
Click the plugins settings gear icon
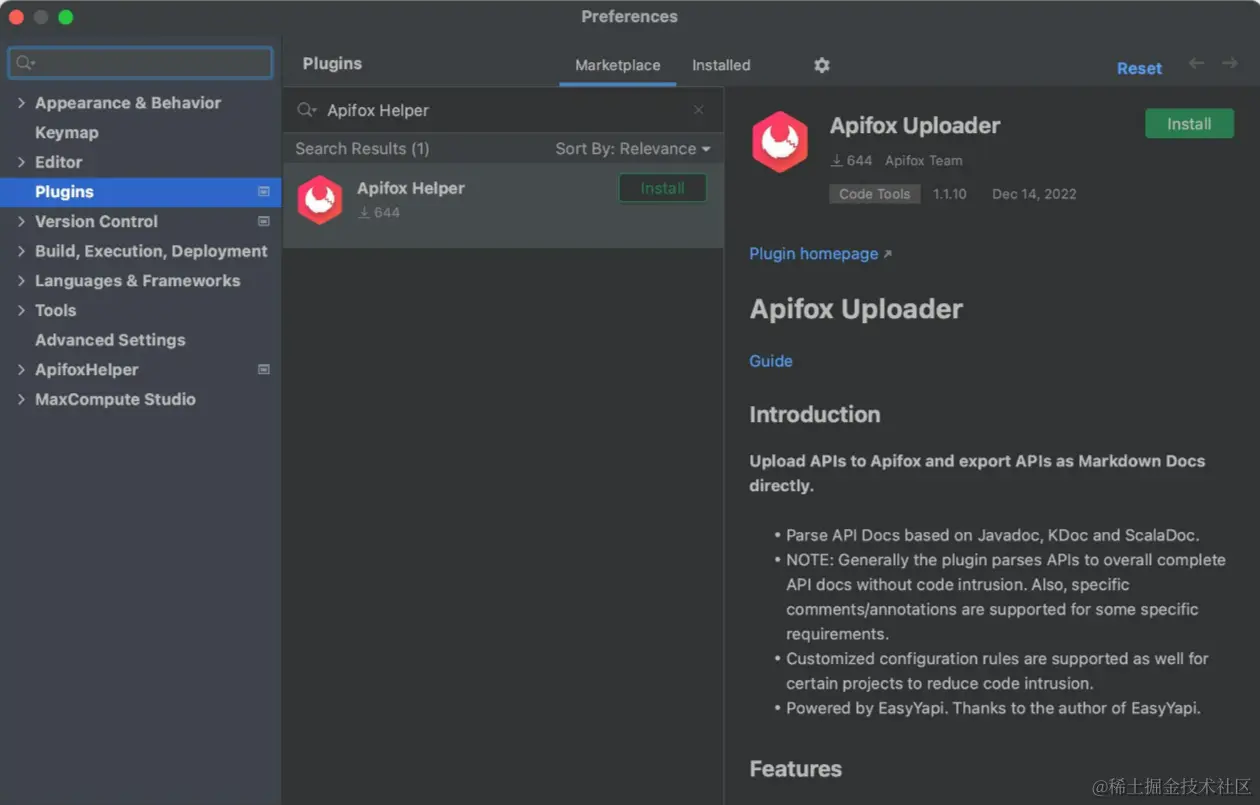(x=821, y=65)
